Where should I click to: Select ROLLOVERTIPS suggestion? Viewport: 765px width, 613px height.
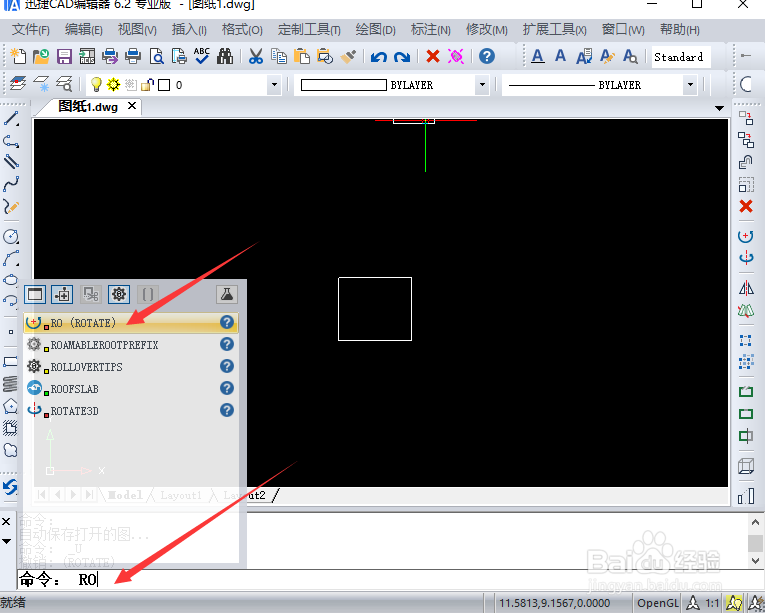pos(131,367)
